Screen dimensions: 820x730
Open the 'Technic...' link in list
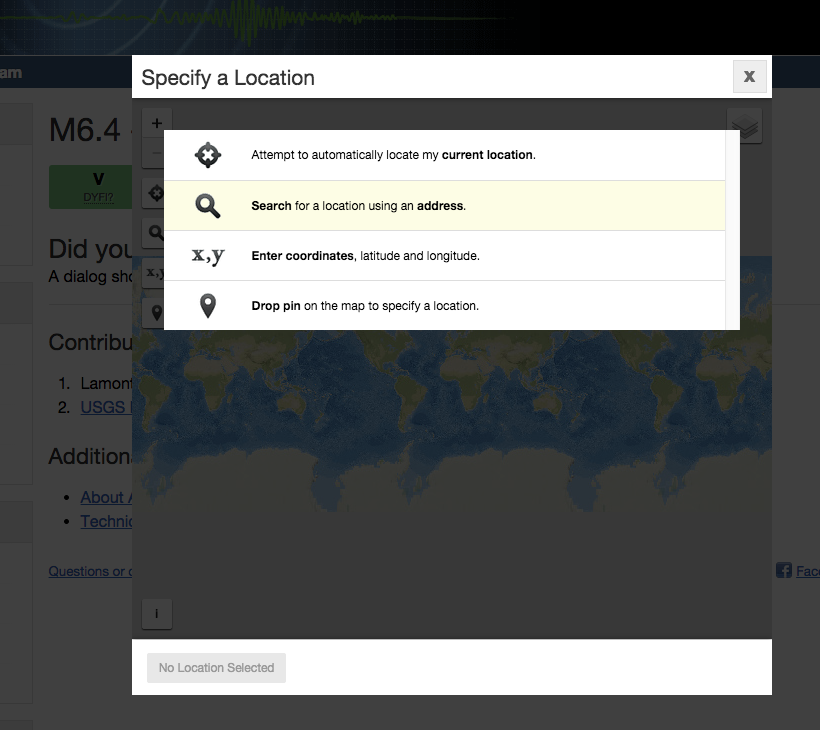point(106,521)
